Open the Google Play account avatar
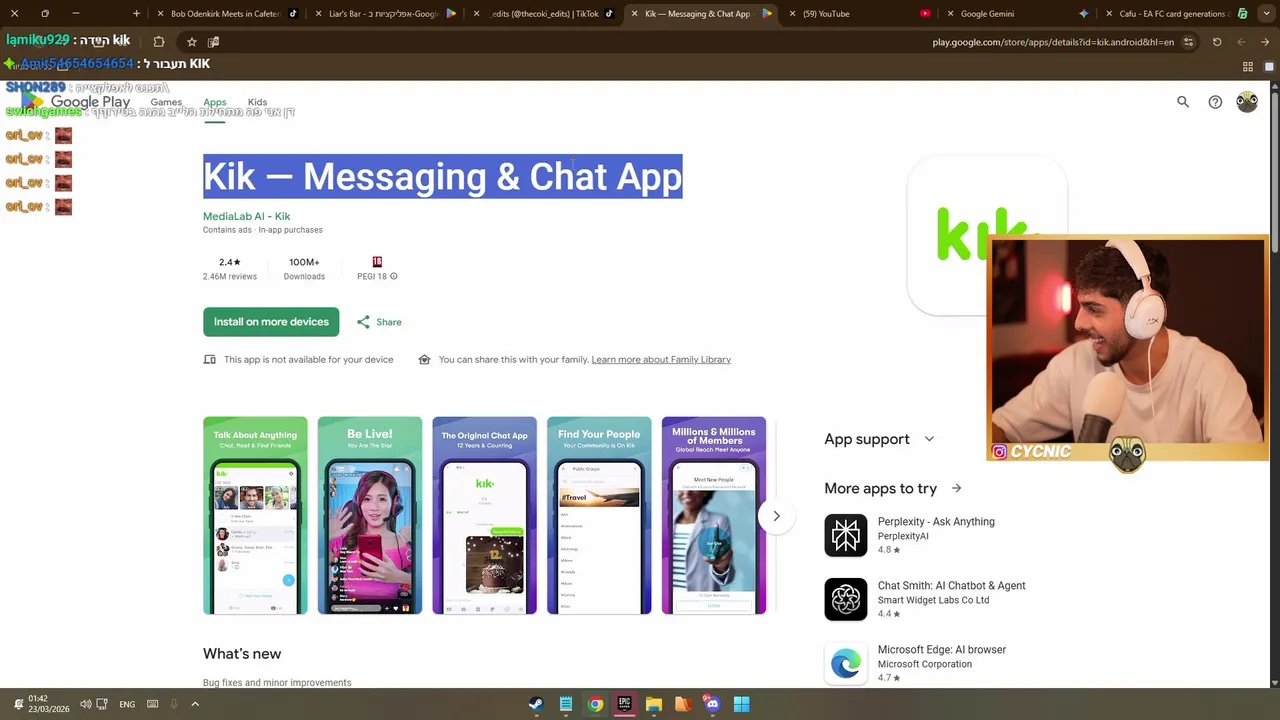This screenshot has height=720, width=1280. (1247, 102)
